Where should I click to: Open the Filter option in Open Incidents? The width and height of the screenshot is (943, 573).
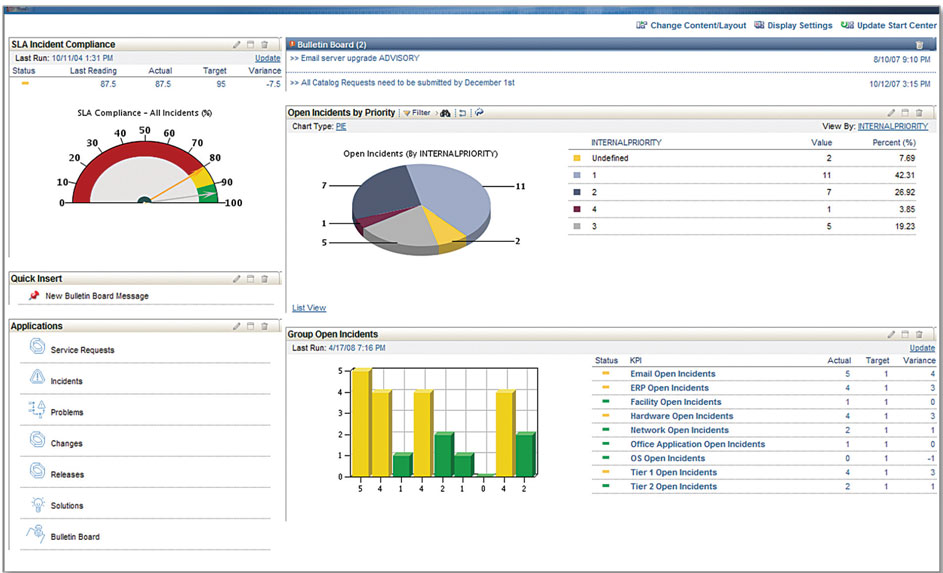point(416,113)
